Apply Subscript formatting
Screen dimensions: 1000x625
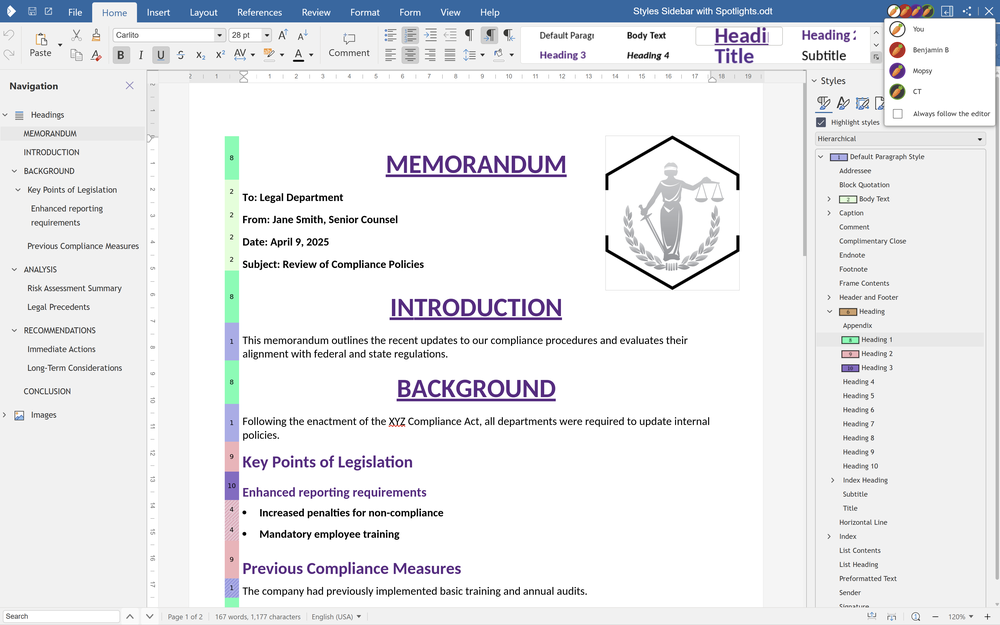pos(200,55)
